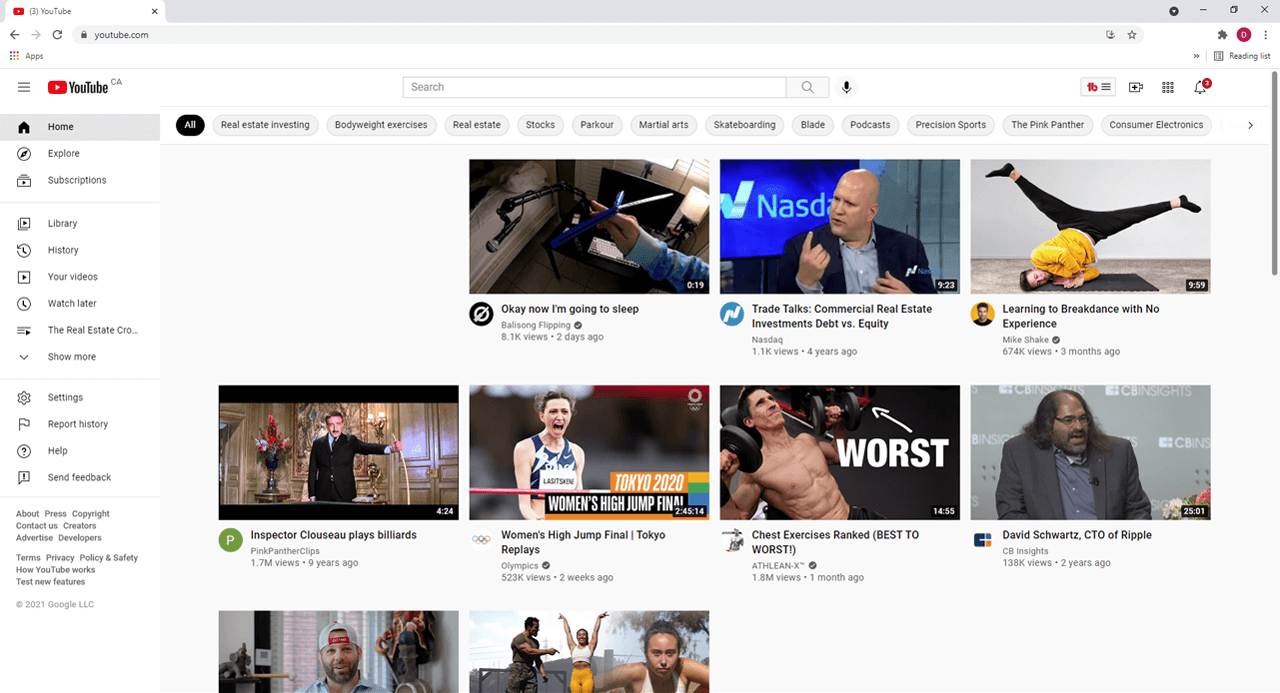Open Explore in sidebar
This screenshot has height=693, width=1280.
[x=80, y=154]
